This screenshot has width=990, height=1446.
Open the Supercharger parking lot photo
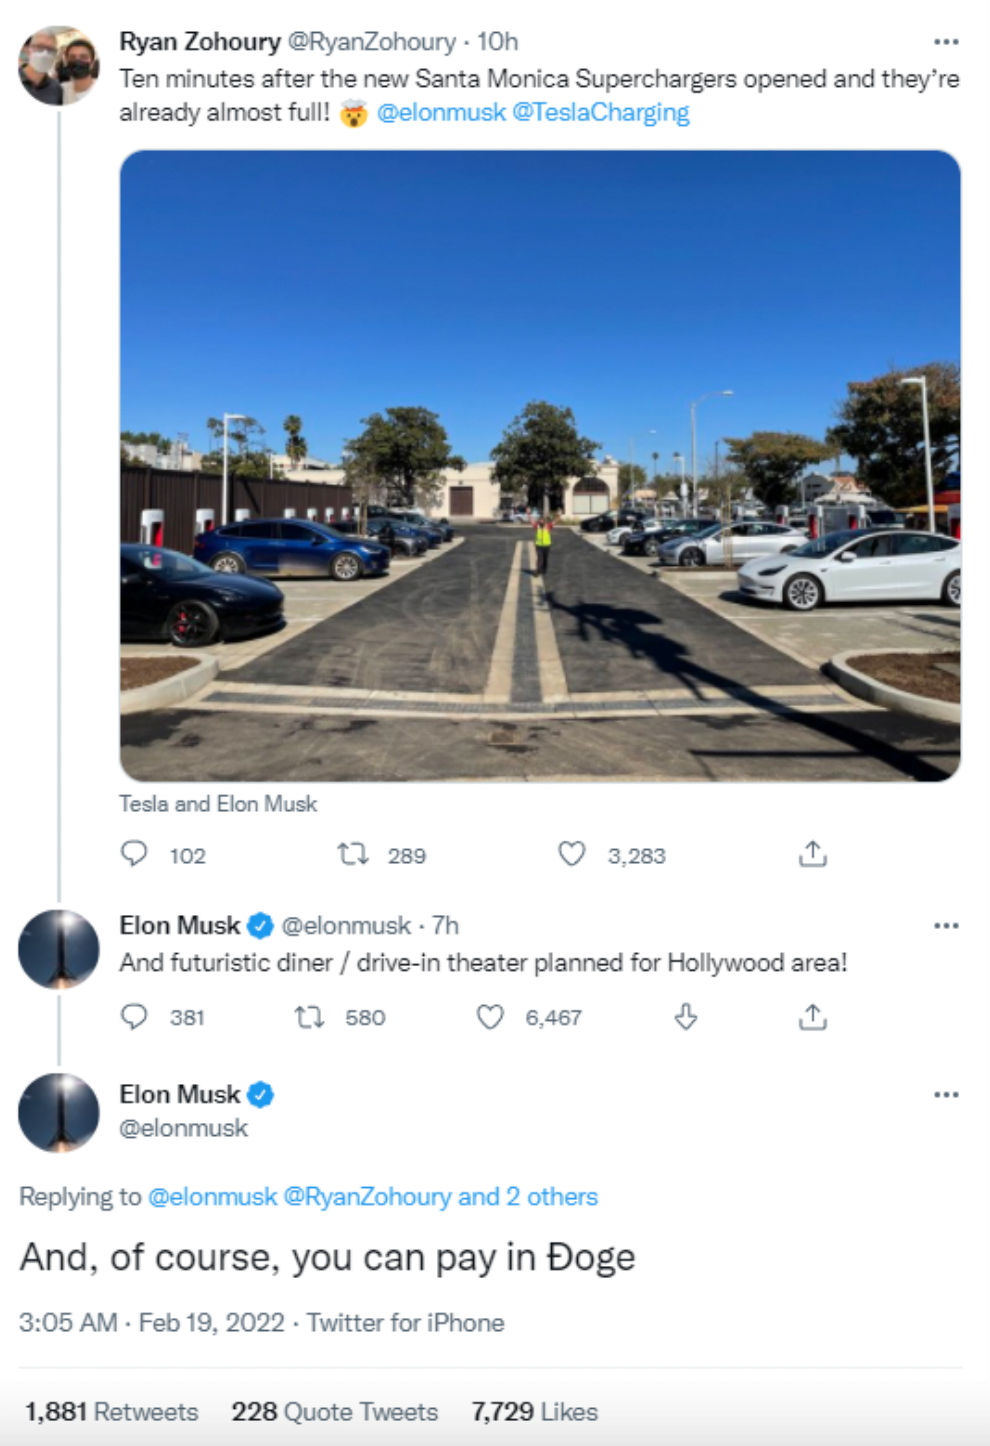pyautogui.click(x=540, y=465)
